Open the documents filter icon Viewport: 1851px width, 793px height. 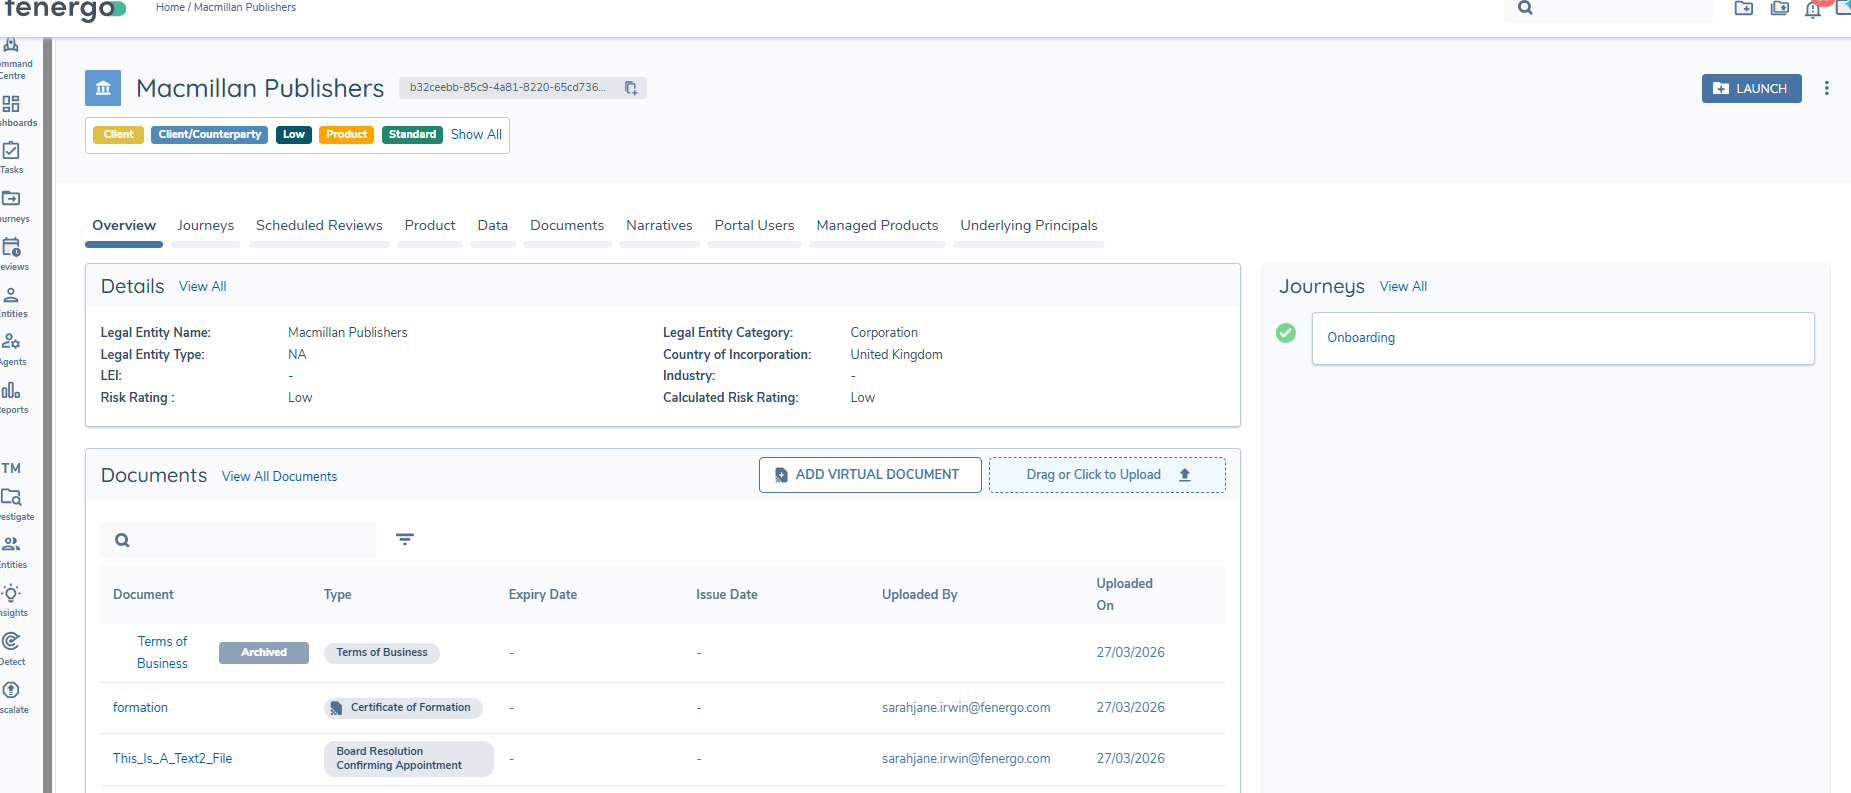[x=405, y=539]
